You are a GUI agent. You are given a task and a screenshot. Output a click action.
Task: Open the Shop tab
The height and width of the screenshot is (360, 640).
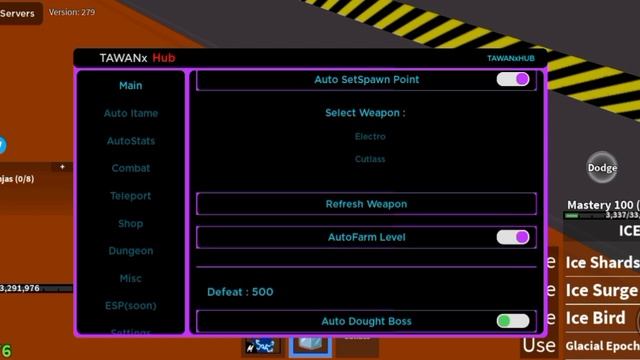point(131,224)
